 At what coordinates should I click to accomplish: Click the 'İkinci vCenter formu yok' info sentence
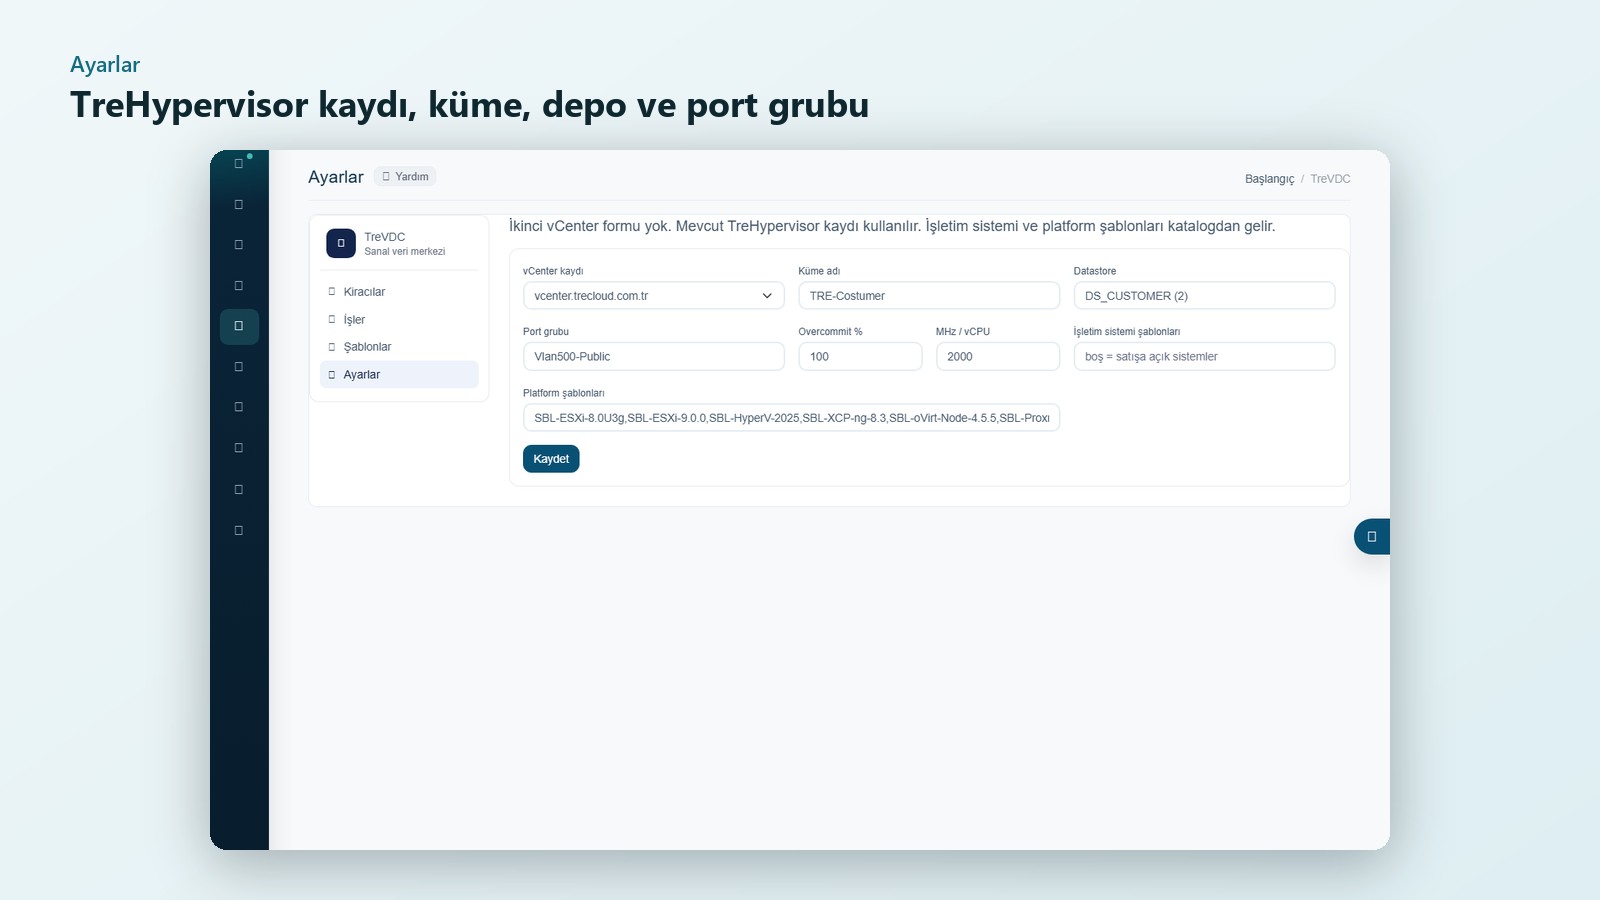pos(892,226)
